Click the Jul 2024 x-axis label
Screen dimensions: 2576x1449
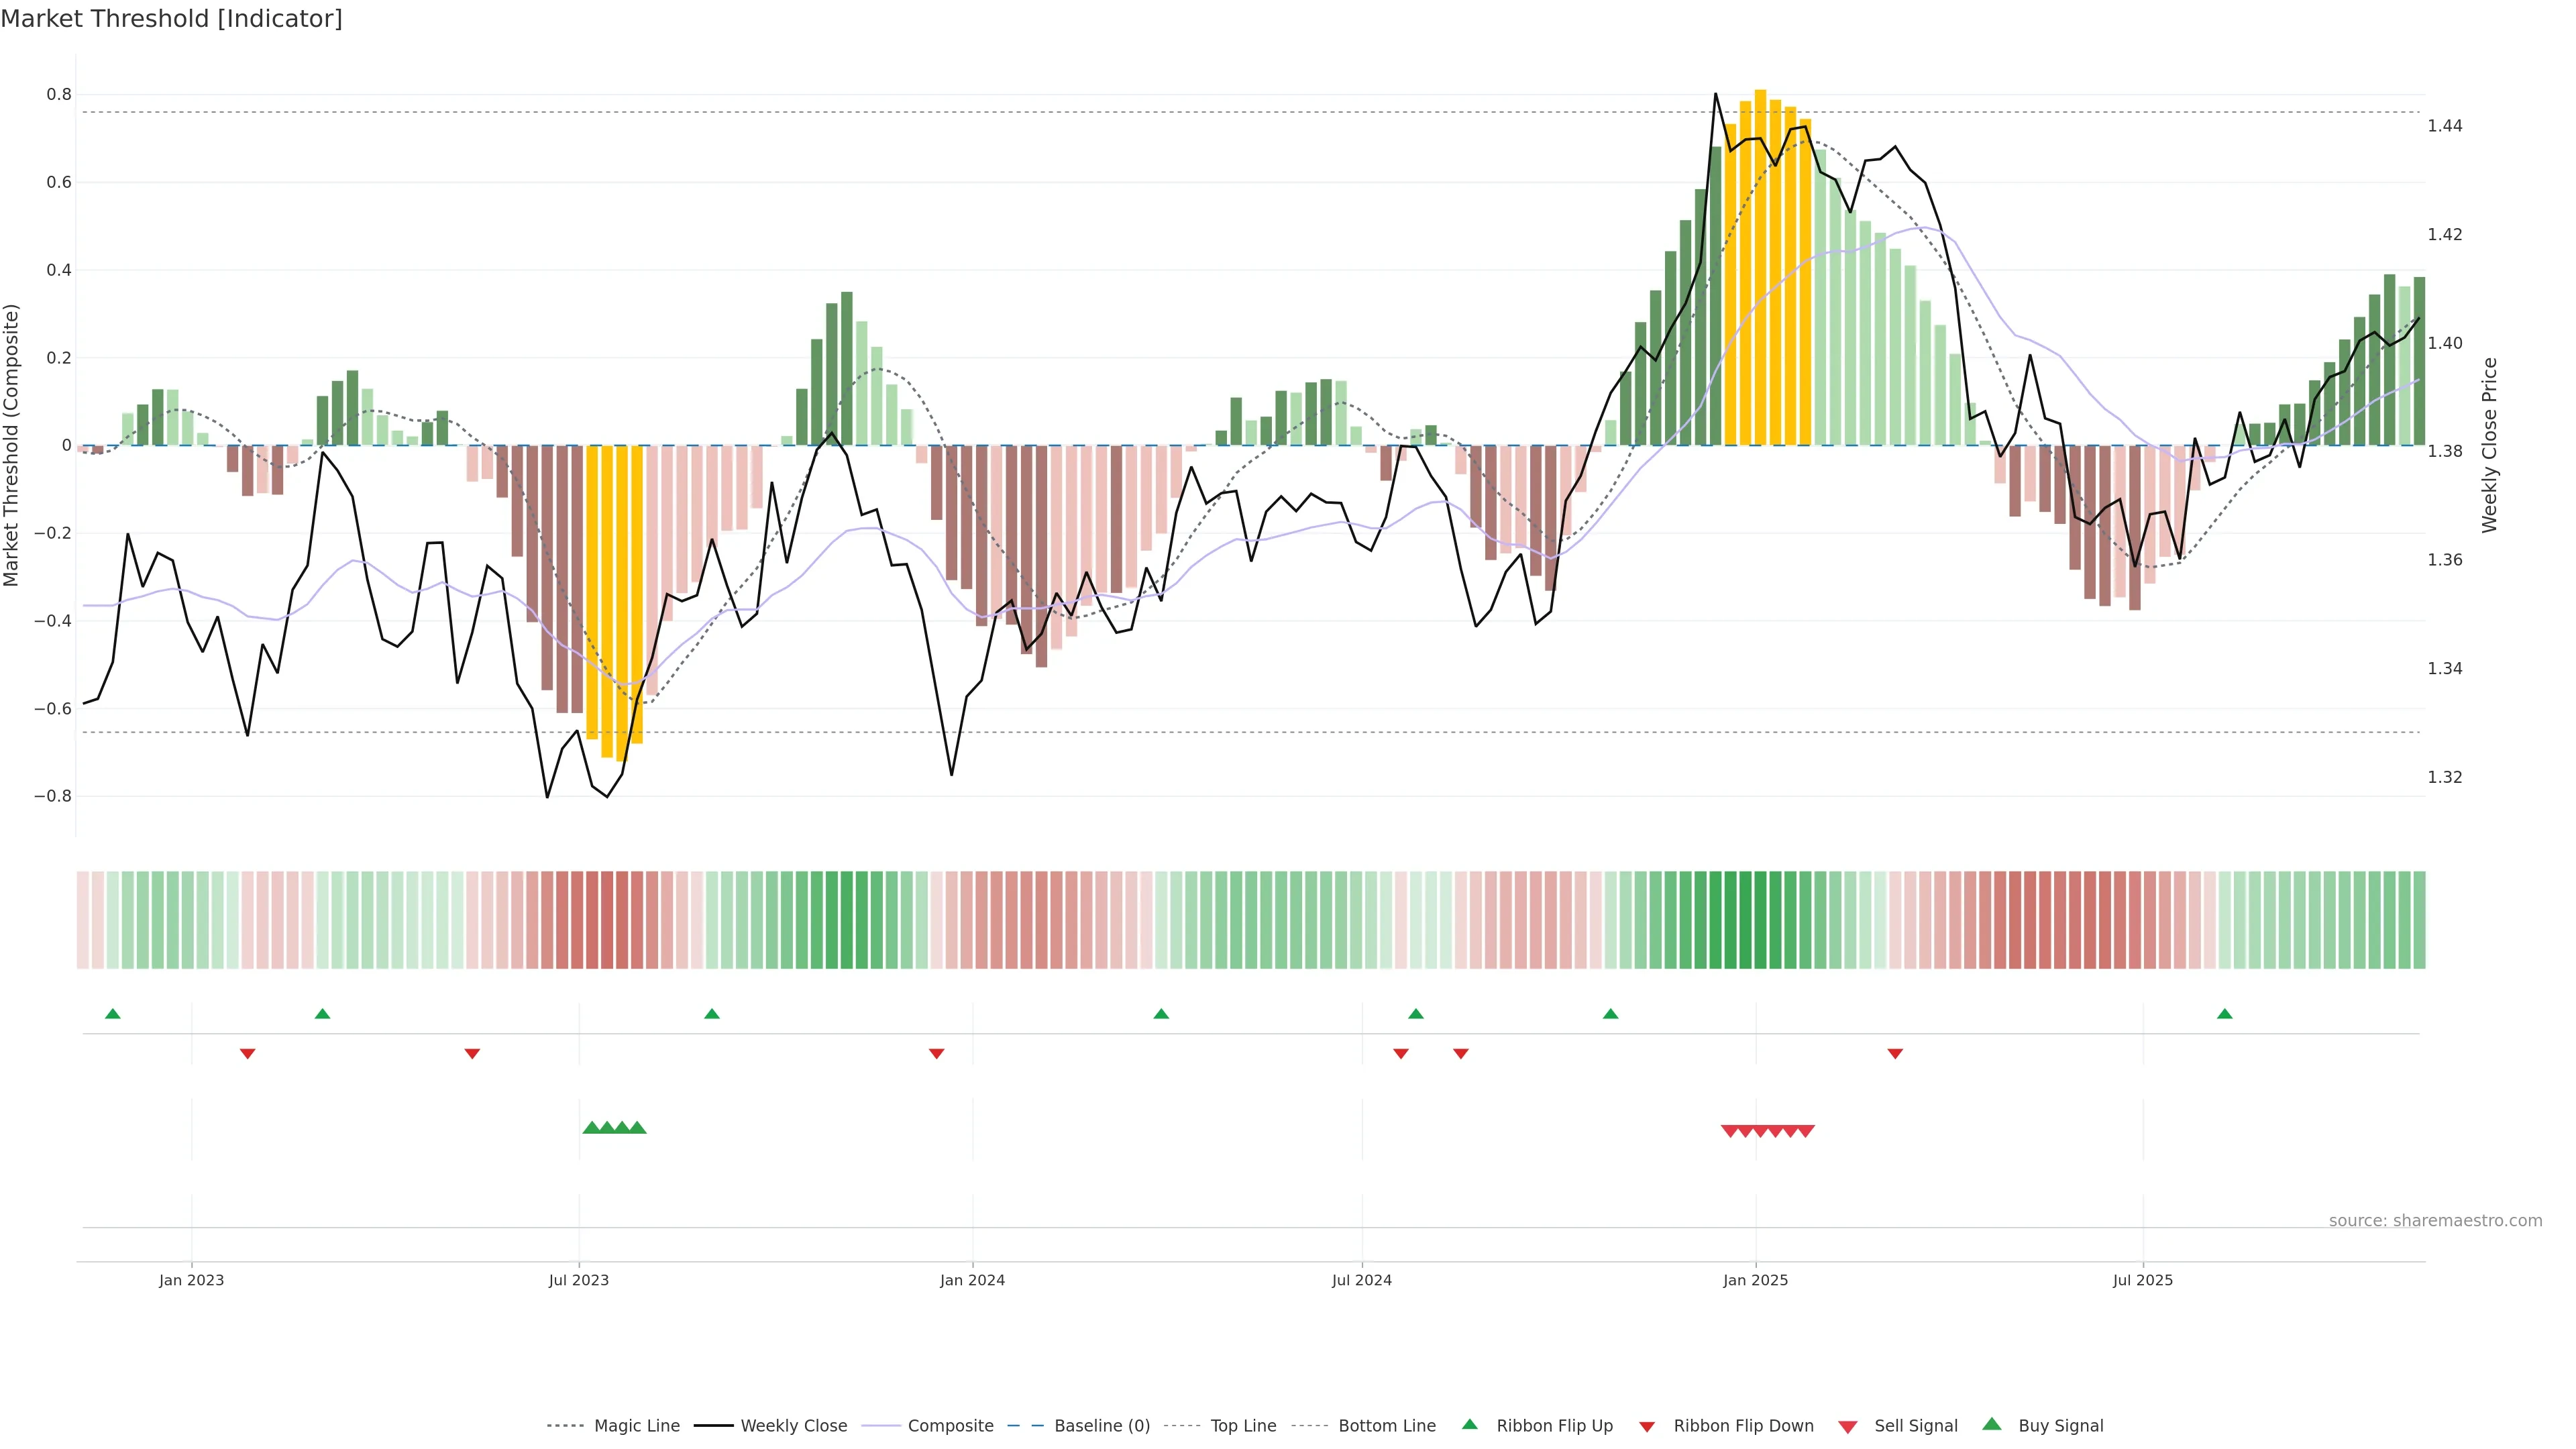[x=1361, y=1280]
